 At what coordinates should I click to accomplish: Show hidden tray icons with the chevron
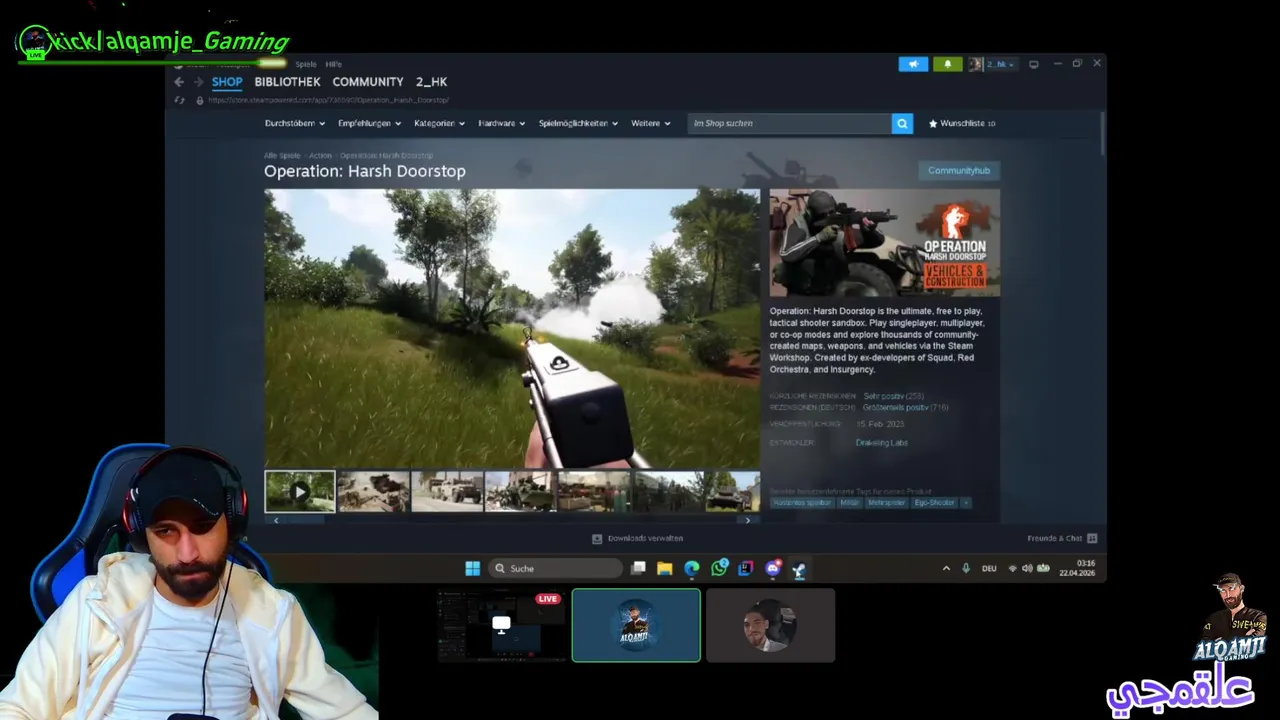946,568
